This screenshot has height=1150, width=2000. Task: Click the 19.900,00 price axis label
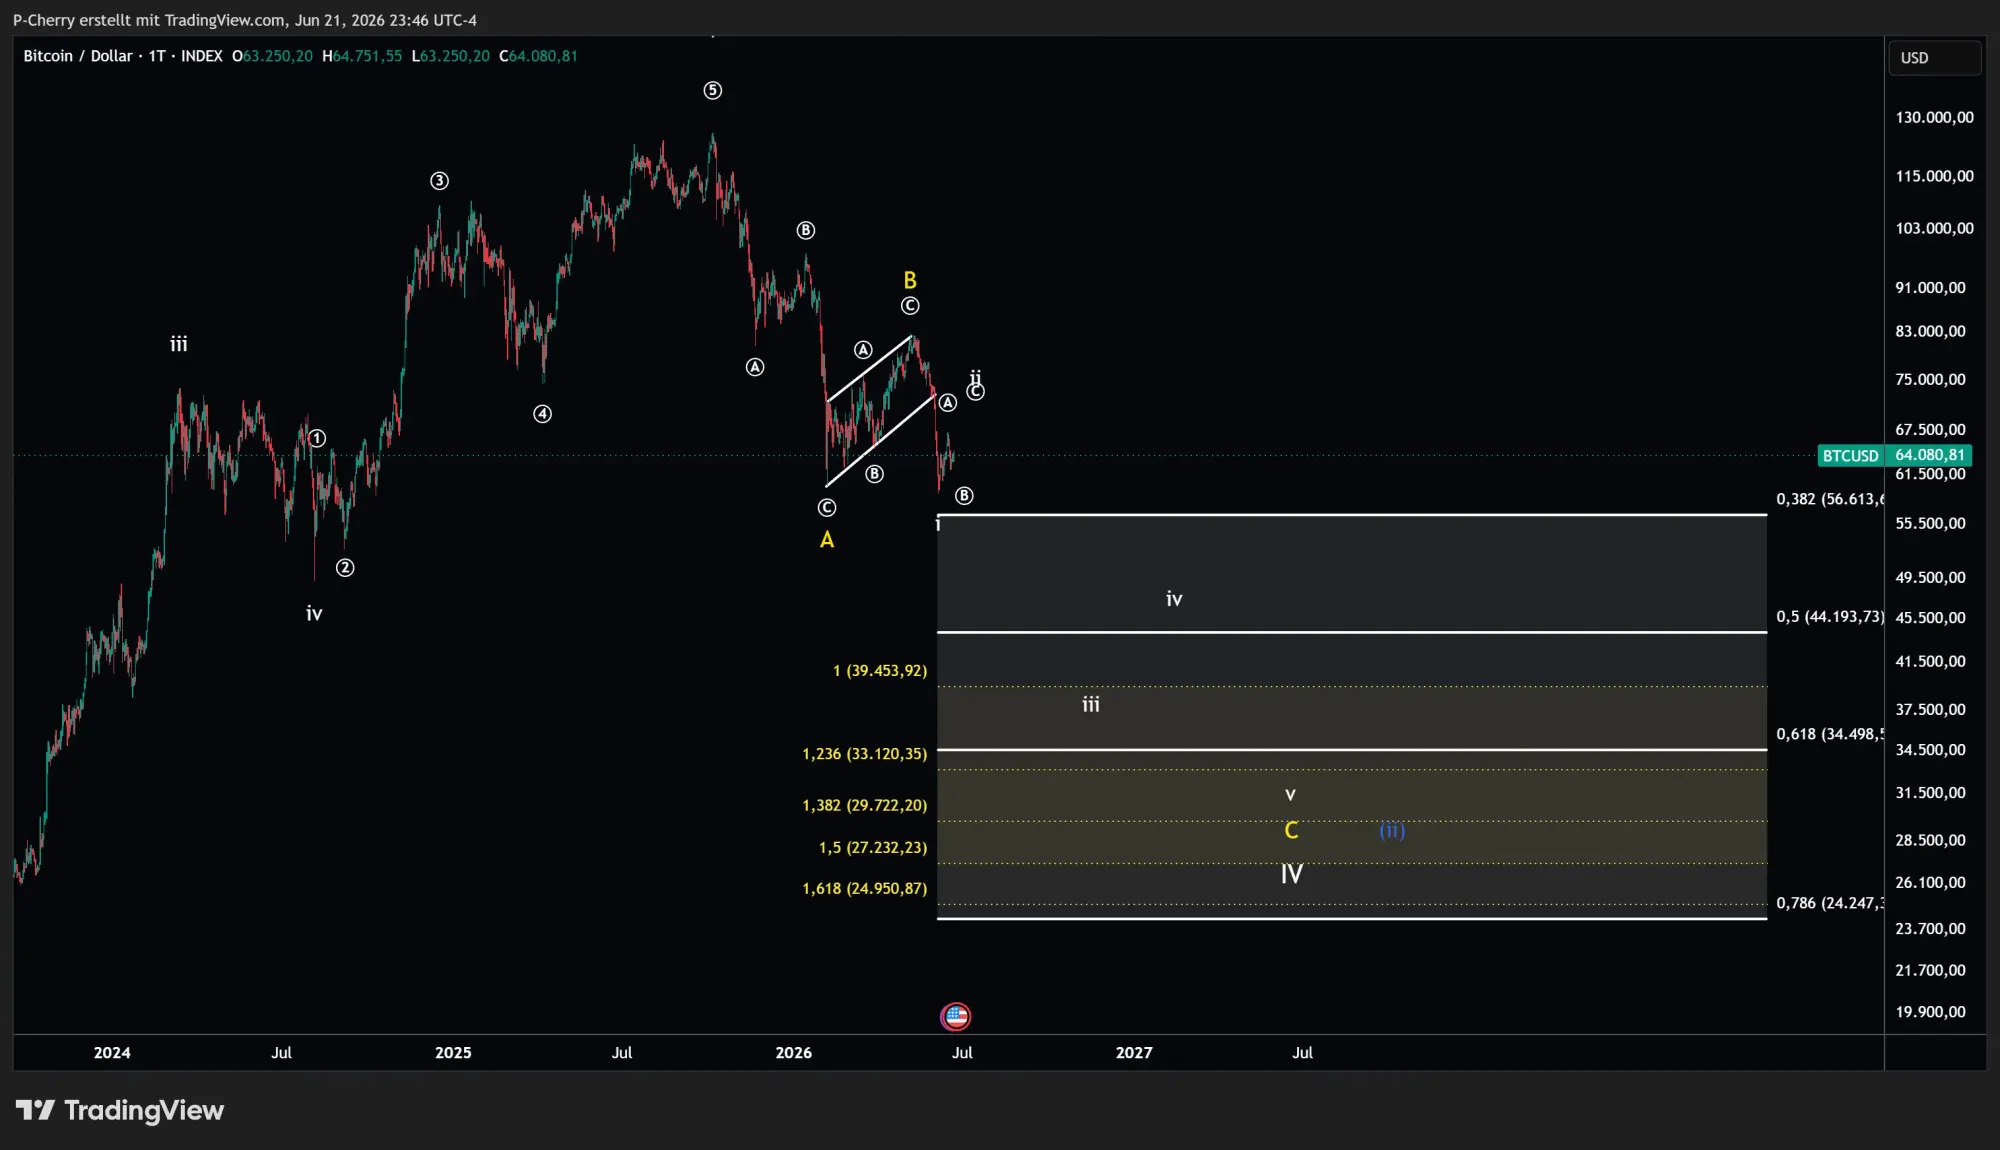[1931, 1012]
